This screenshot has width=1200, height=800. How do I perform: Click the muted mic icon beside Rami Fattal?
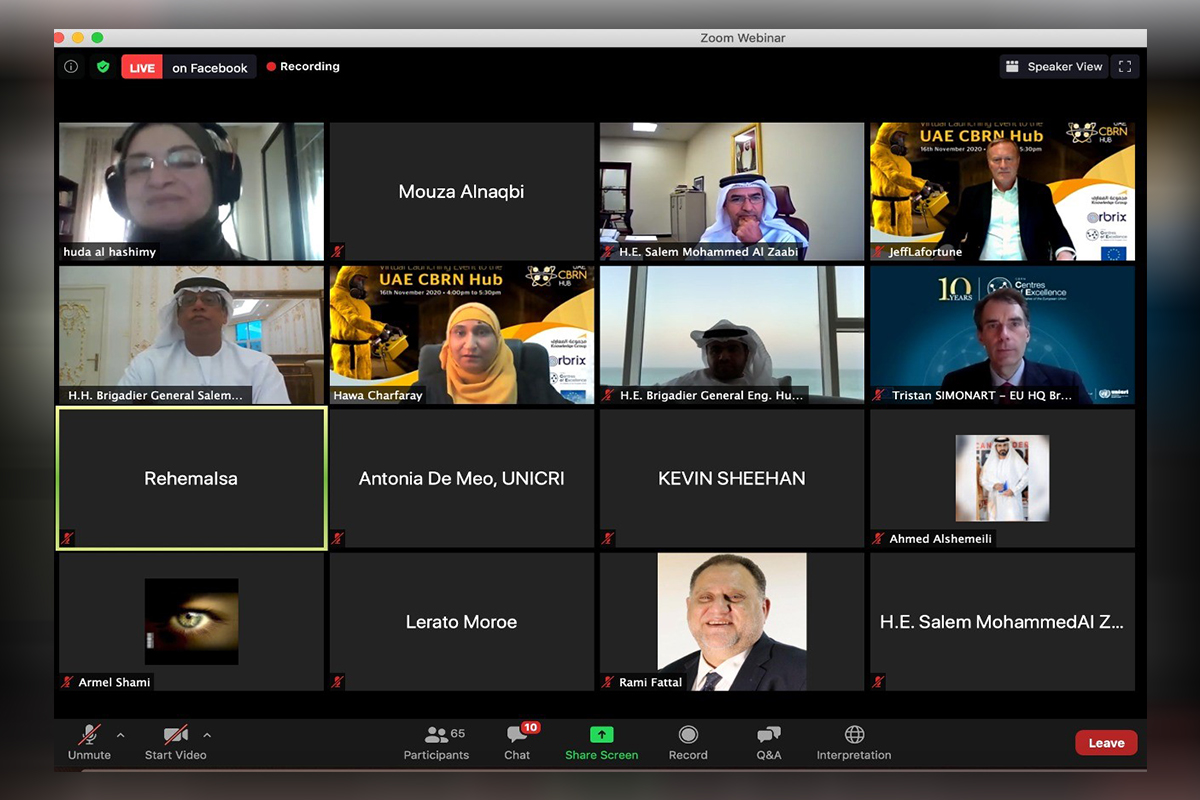[x=608, y=682]
